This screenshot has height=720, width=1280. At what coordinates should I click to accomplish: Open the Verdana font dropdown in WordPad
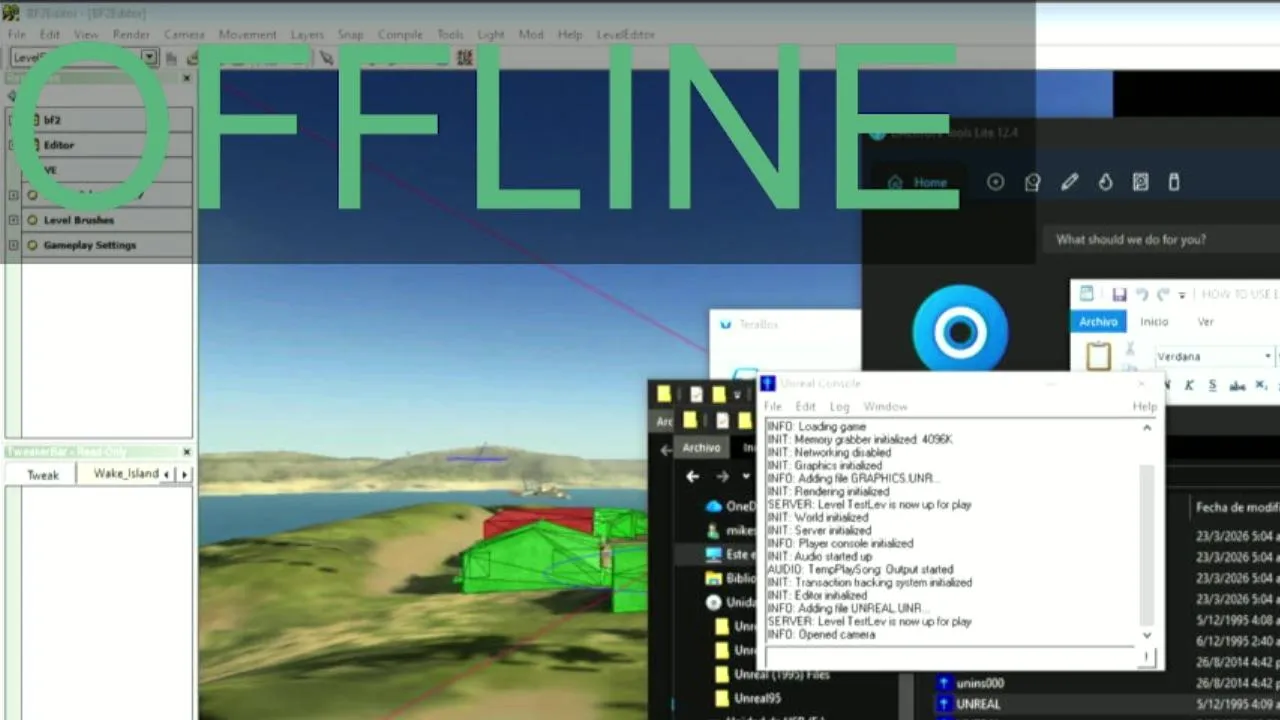click(1268, 356)
